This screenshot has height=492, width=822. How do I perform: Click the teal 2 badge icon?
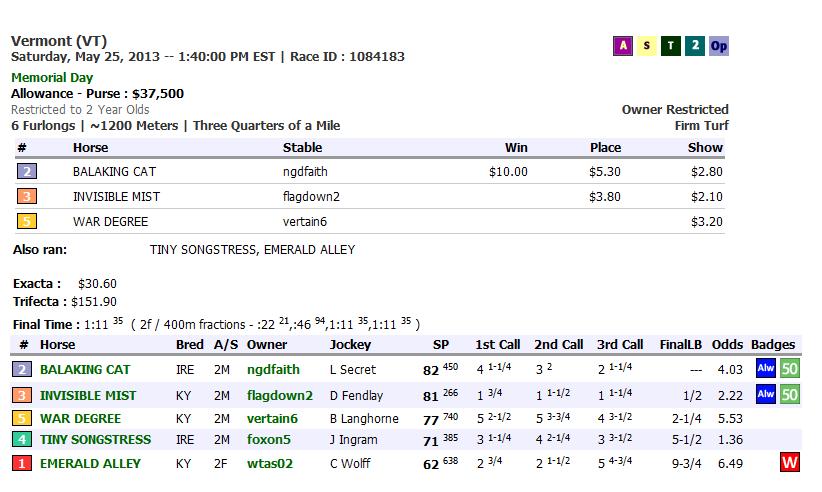pyautogui.click(x=695, y=46)
